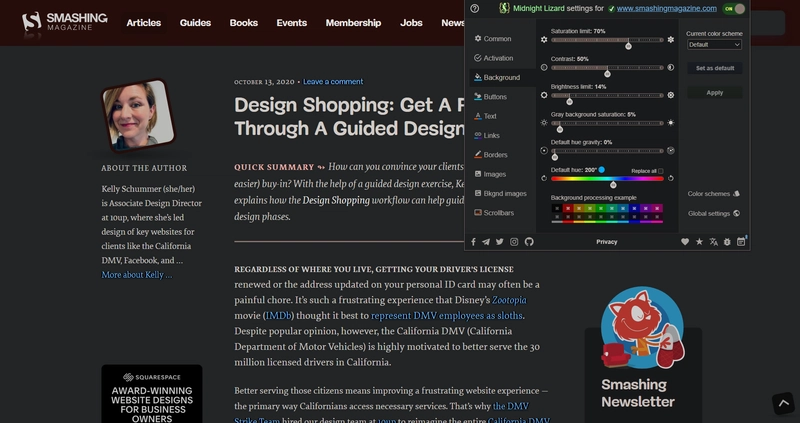
Task: Open Events in the site navigation
Action: 292,23
